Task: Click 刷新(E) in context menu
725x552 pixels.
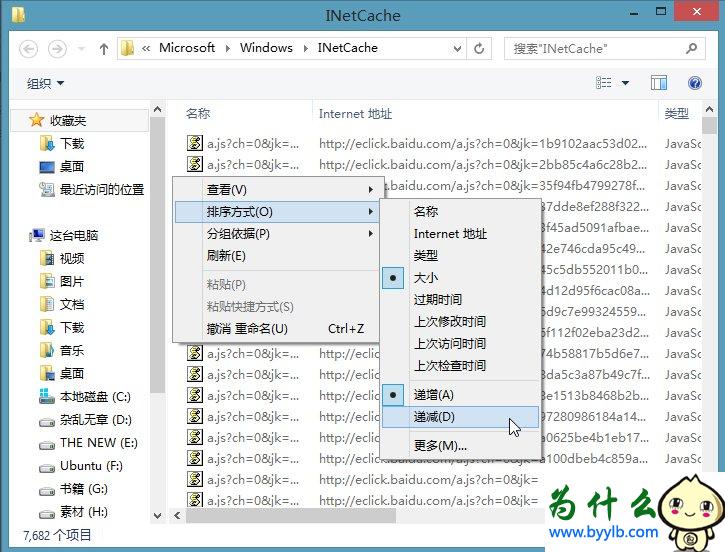Action: click(x=276, y=256)
